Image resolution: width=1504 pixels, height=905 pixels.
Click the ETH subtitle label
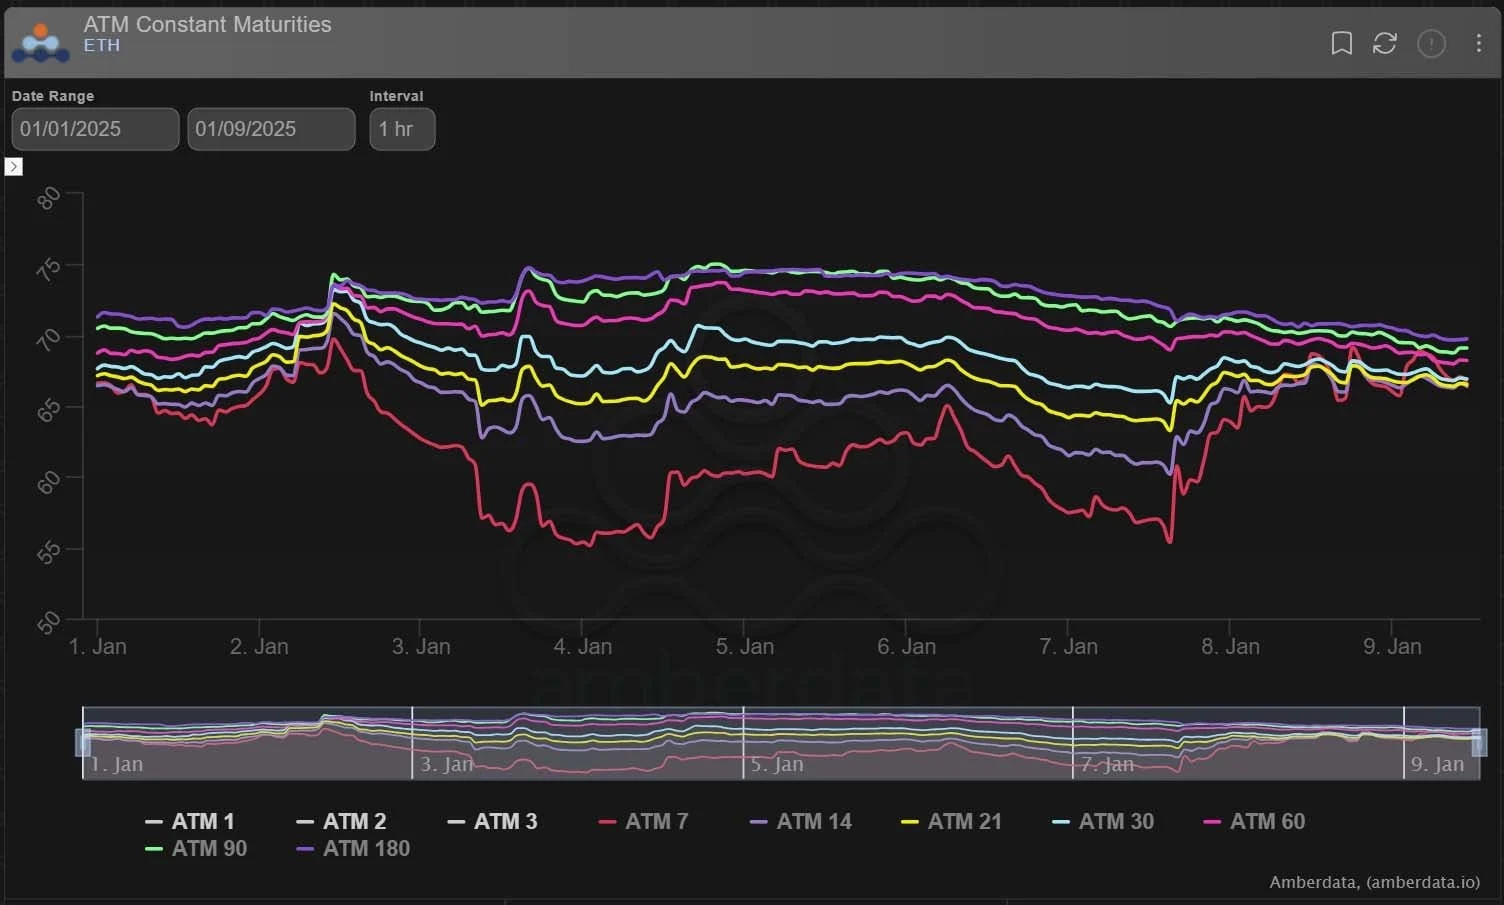pyautogui.click(x=101, y=45)
